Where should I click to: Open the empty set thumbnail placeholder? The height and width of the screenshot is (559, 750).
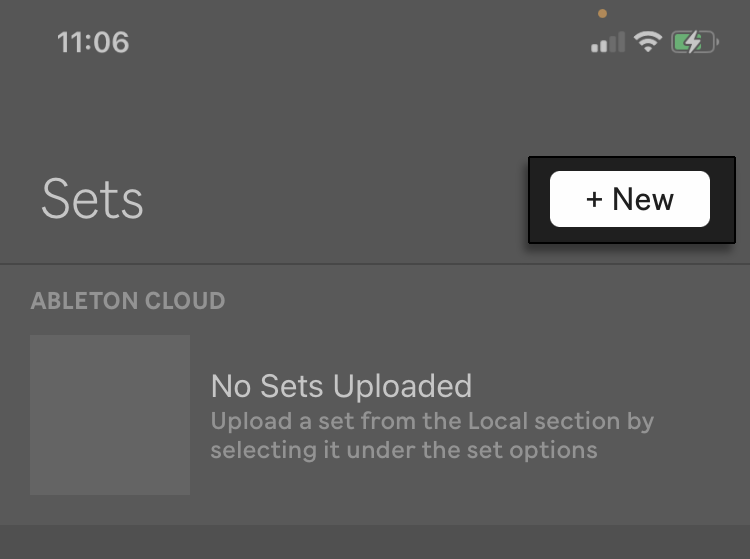(x=110, y=415)
